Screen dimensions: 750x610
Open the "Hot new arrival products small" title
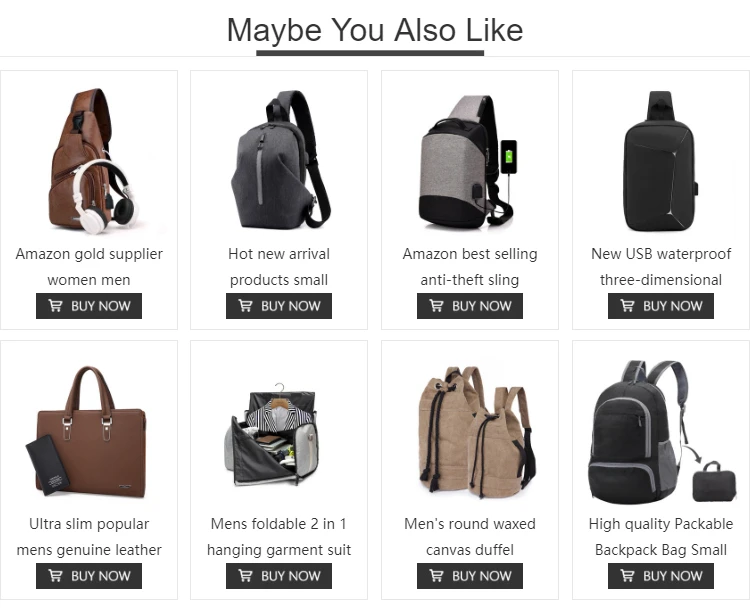point(279,266)
